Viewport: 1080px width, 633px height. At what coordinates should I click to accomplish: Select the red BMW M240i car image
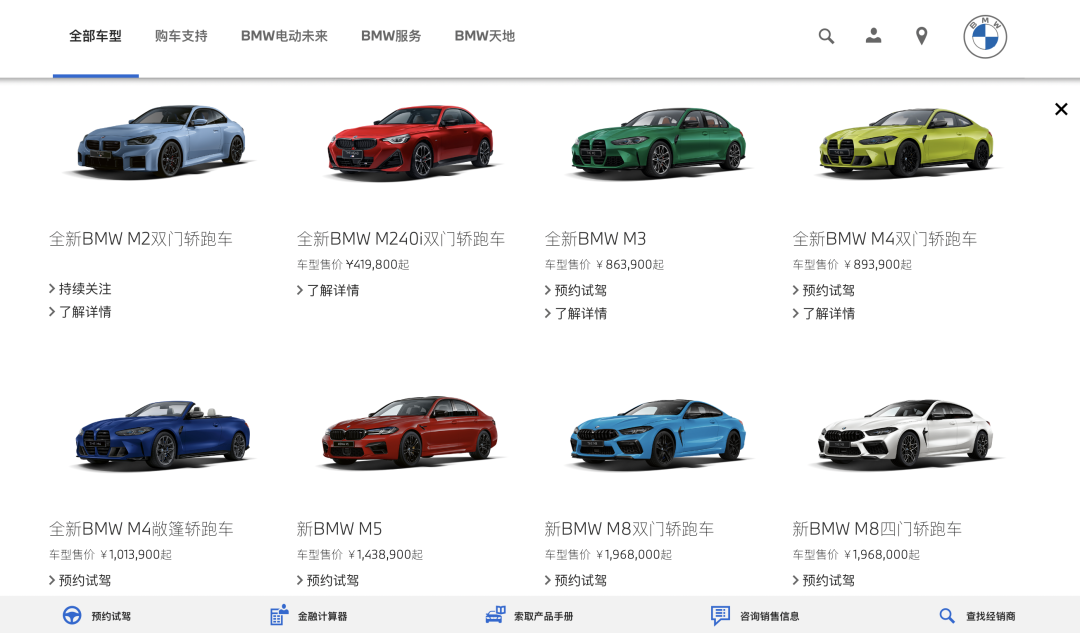411,141
